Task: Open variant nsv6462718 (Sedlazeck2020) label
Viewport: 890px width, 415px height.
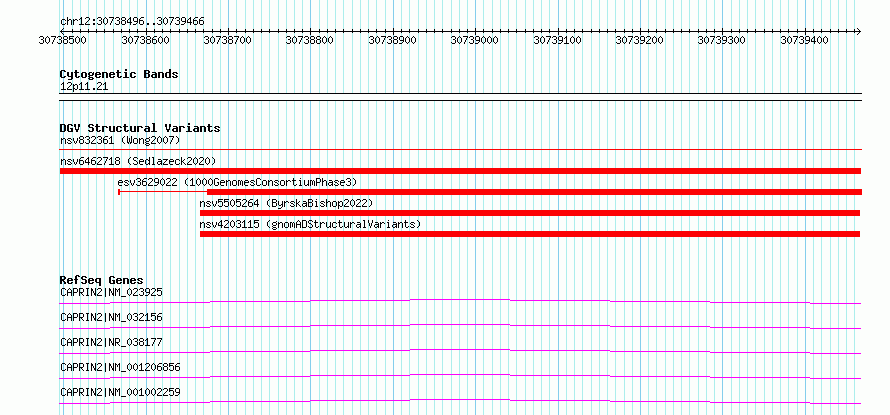Action: [x=138, y=161]
